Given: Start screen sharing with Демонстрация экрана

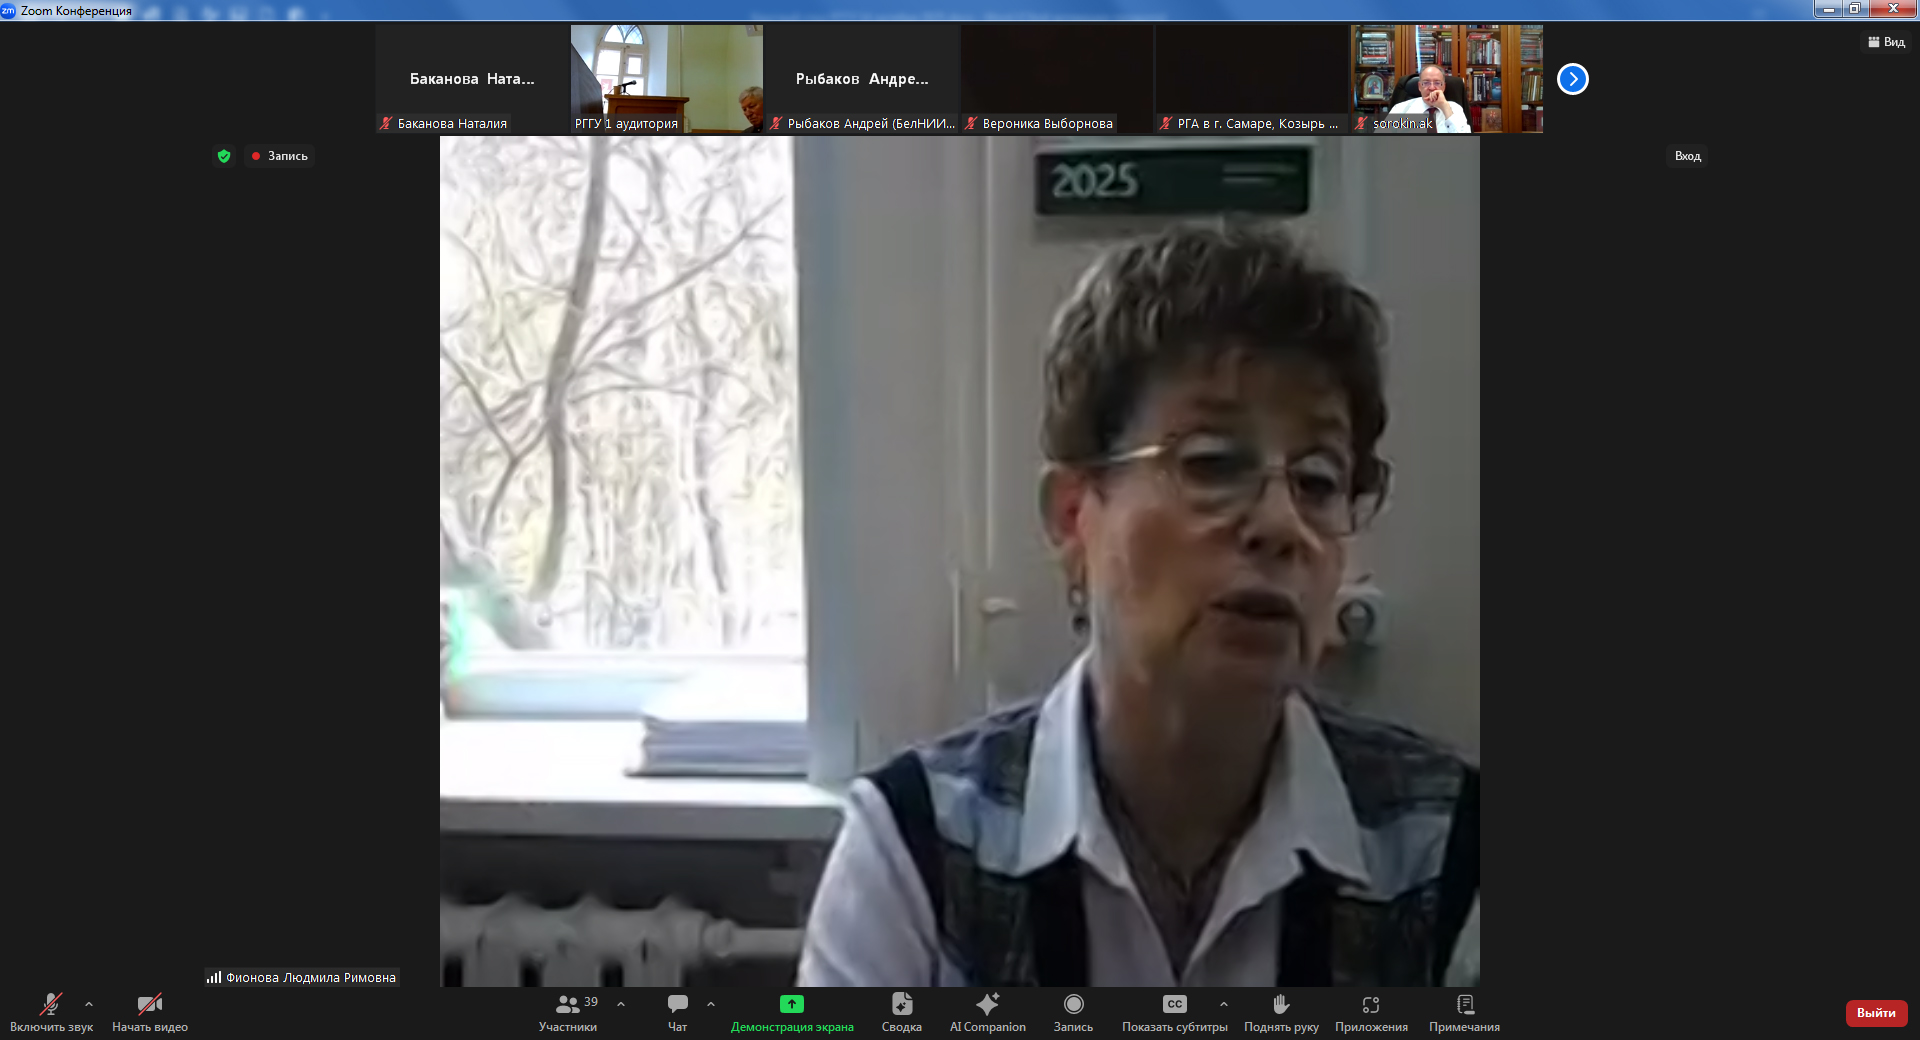Looking at the screenshot, I should (x=791, y=1012).
